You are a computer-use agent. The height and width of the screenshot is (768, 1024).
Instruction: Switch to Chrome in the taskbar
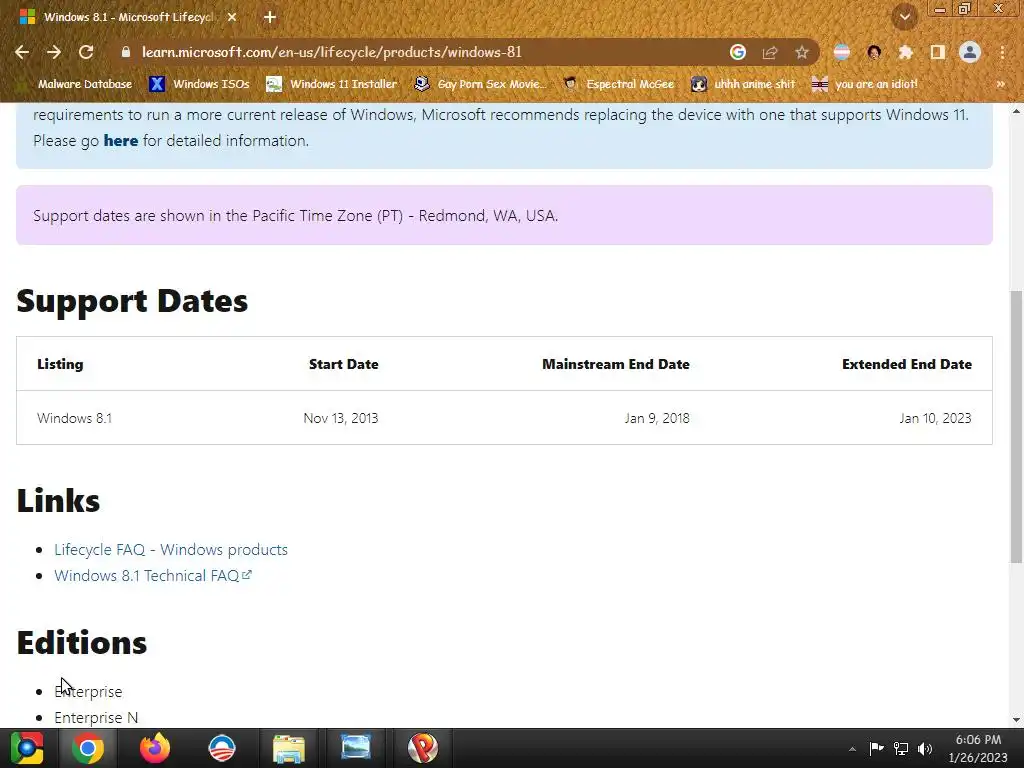click(88, 748)
